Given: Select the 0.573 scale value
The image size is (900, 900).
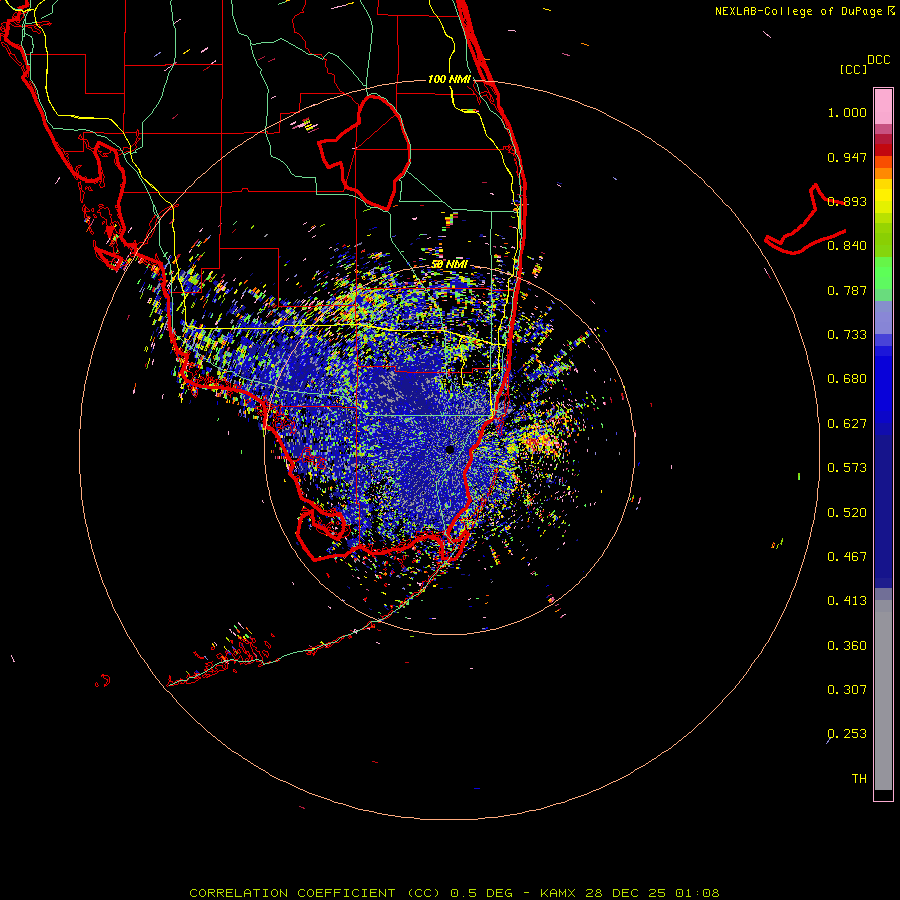Looking at the screenshot, I should pos(847,468).
